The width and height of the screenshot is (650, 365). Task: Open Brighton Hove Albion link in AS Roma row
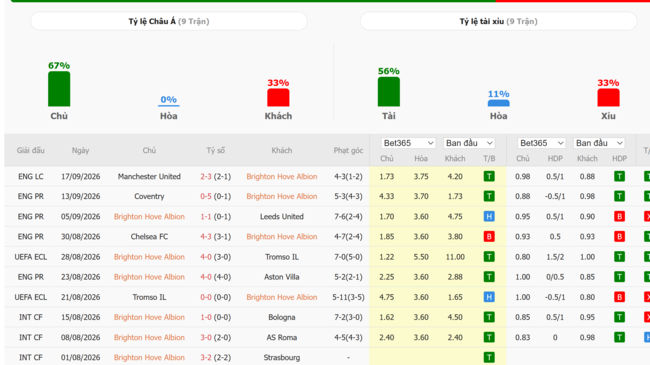pos(149,337)
